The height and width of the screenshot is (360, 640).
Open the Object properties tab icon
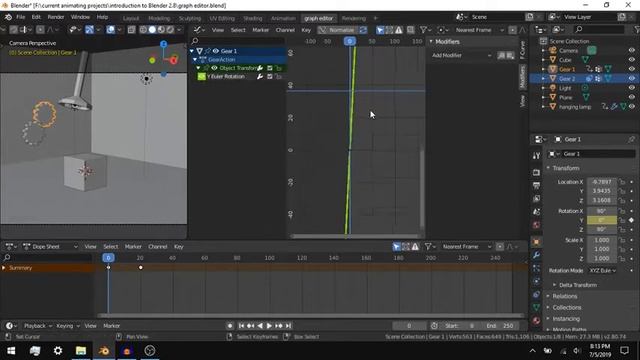[536, 242]
